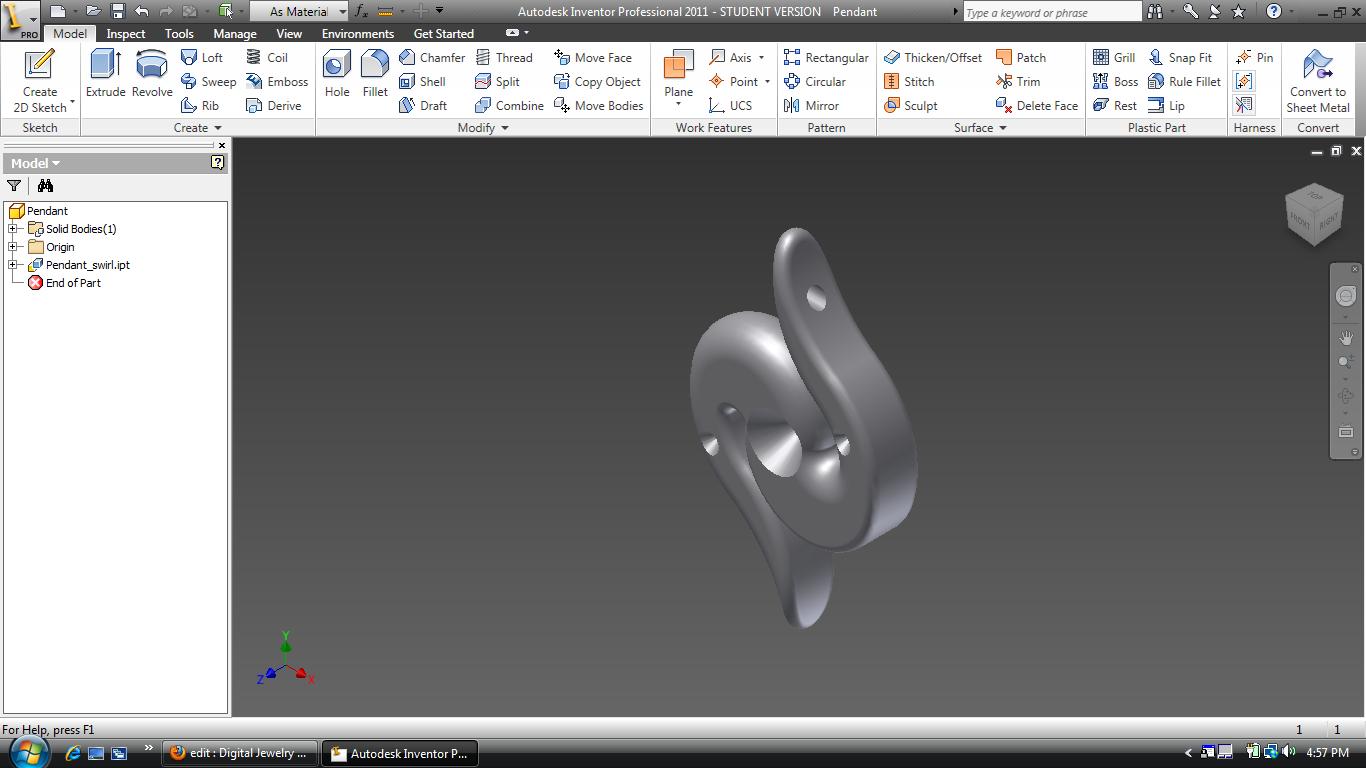Switch to the Tools tab
Viewport: 1366px width, 768px height.
tap(179, 33)
